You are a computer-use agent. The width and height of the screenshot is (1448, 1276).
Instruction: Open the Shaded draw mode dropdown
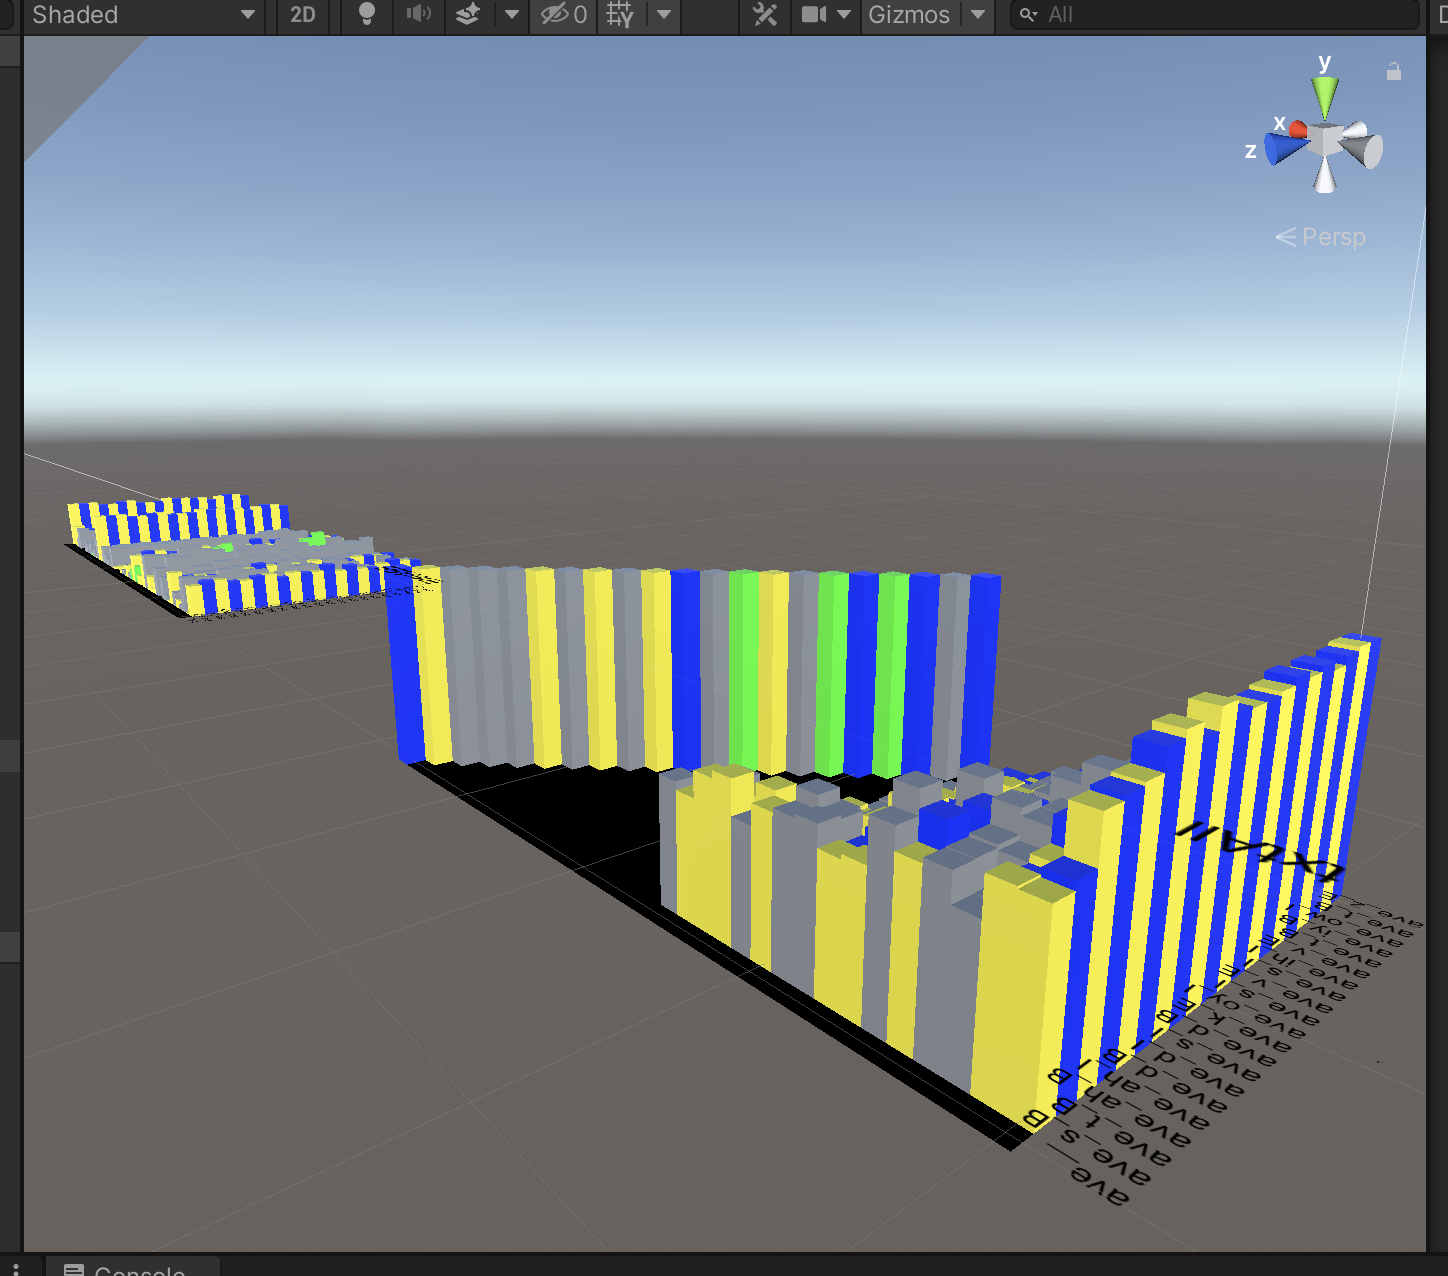tap(142, 14)
